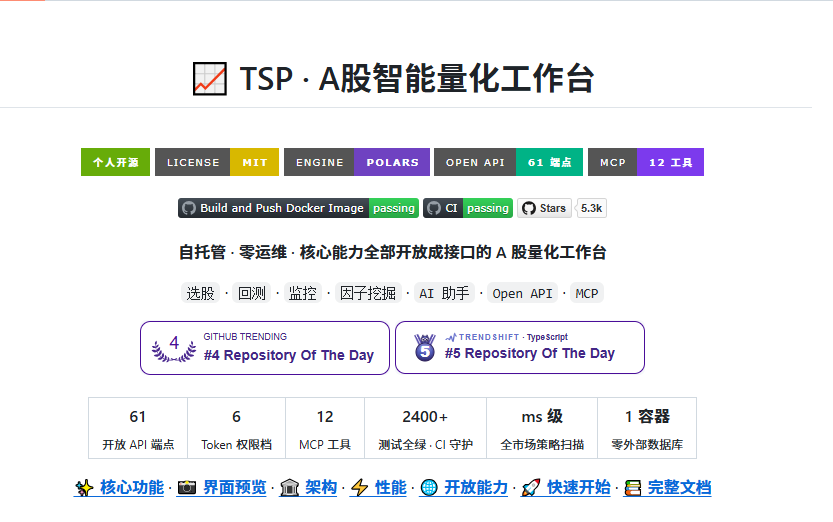Click the 2400+ 测试全绿 table cell
Image resolution: width=833 pixels, height=522 pixels.
pyautogui.click(x=426, y=428)
